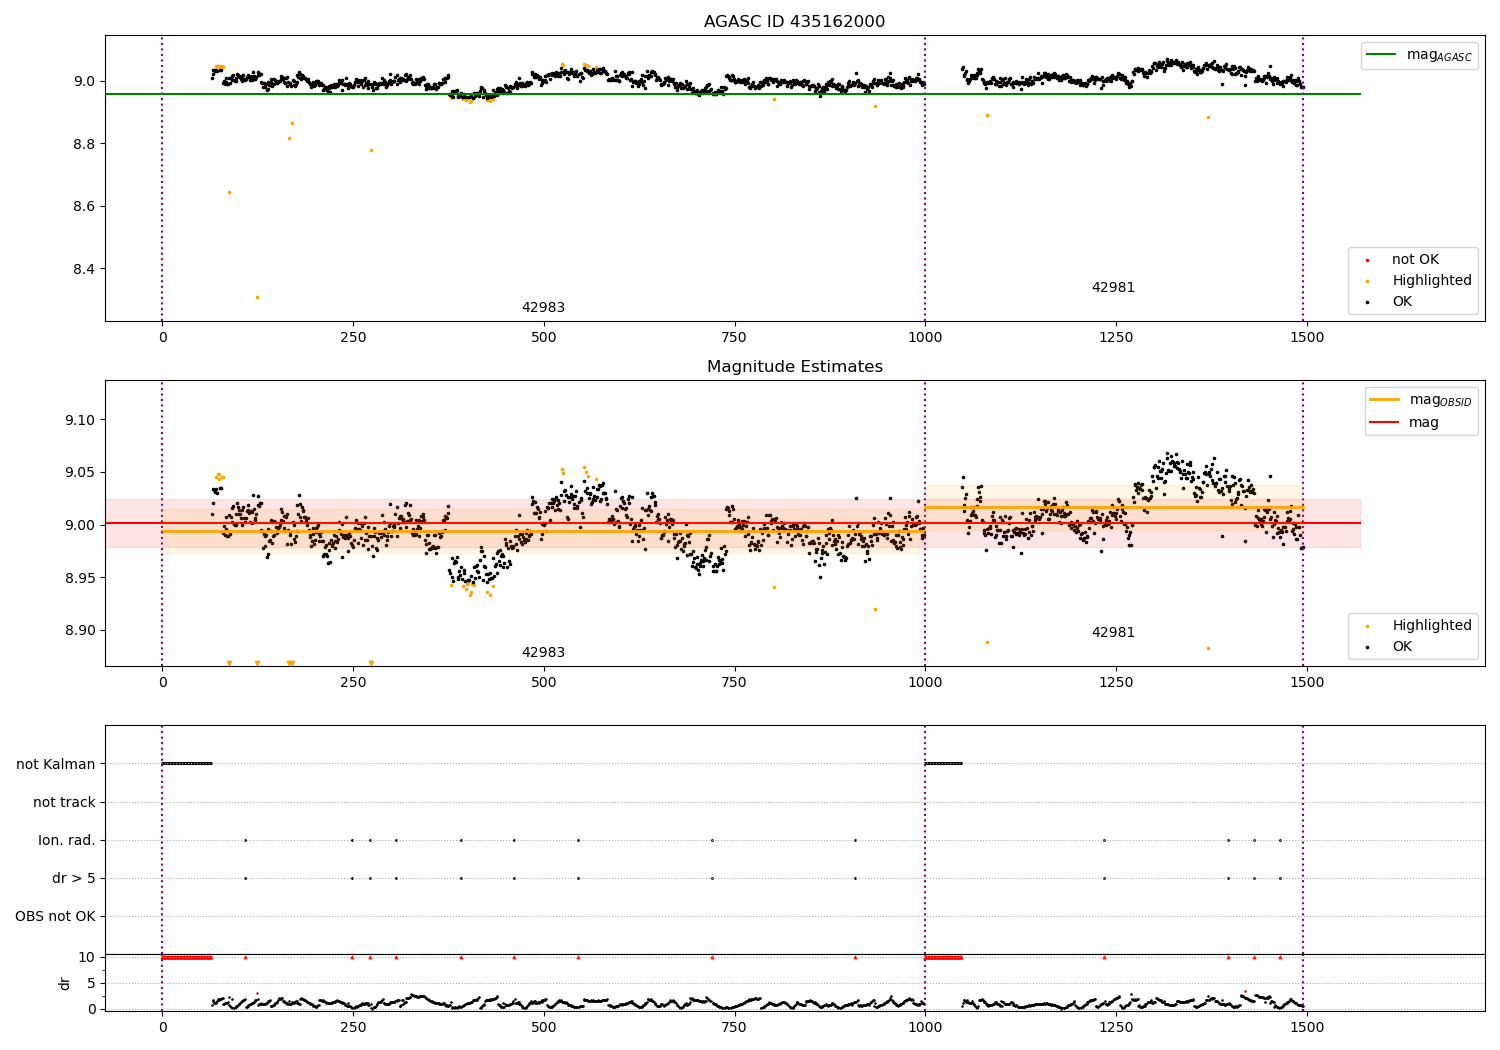Click the 'OK' legend entry in middle plot
This screenshot has height=1050, width=1500.
(1389, 647)
